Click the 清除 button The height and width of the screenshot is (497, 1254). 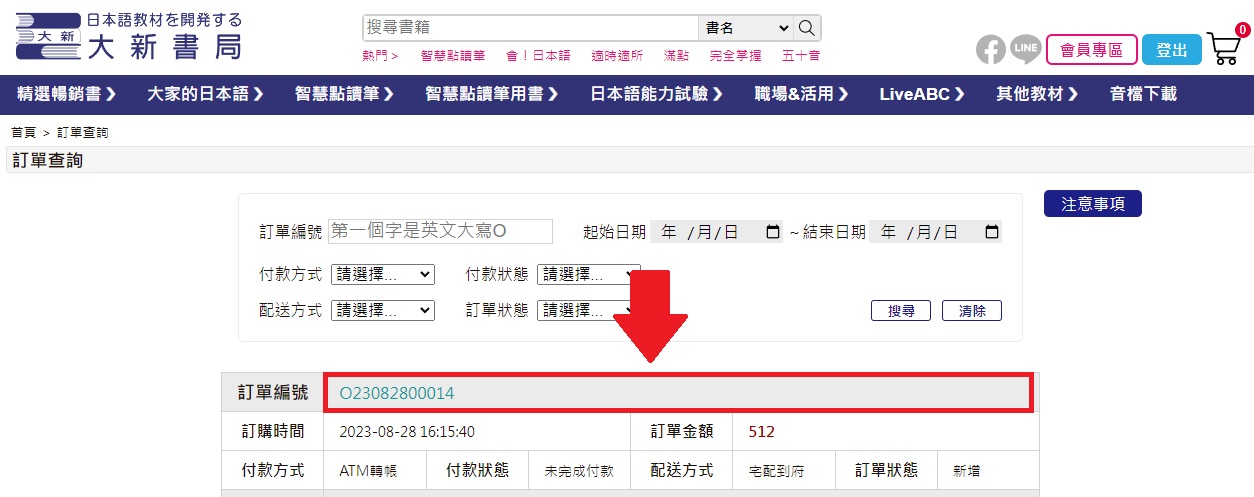pos(971,311)
